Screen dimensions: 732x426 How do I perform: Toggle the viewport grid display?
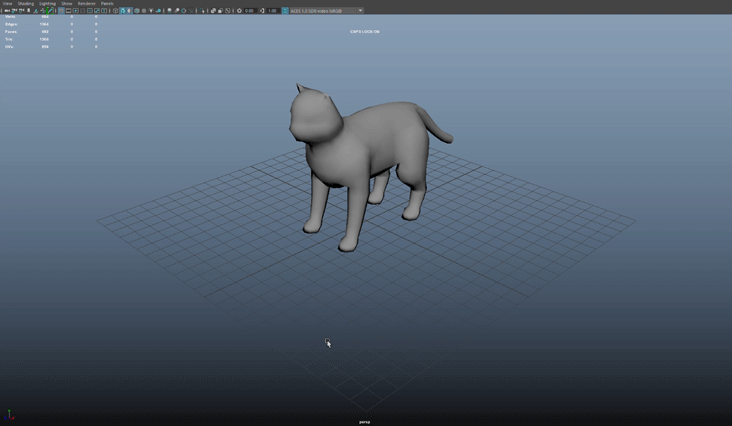tap(61, 11)
